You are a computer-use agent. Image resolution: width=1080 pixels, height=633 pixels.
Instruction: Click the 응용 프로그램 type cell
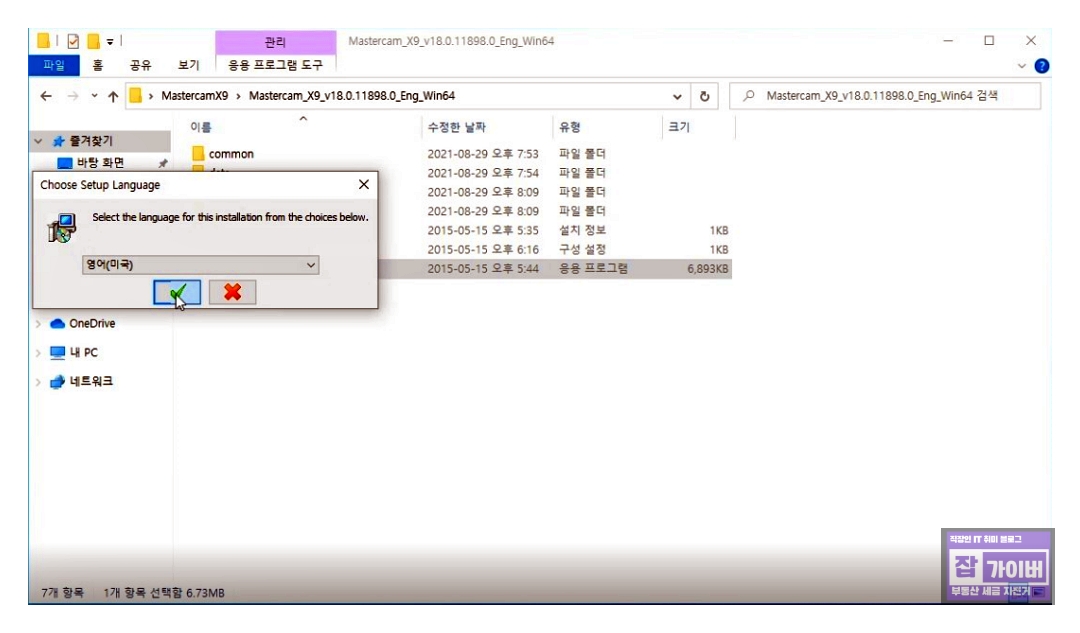pyautogui.click(x=593, y=269)
